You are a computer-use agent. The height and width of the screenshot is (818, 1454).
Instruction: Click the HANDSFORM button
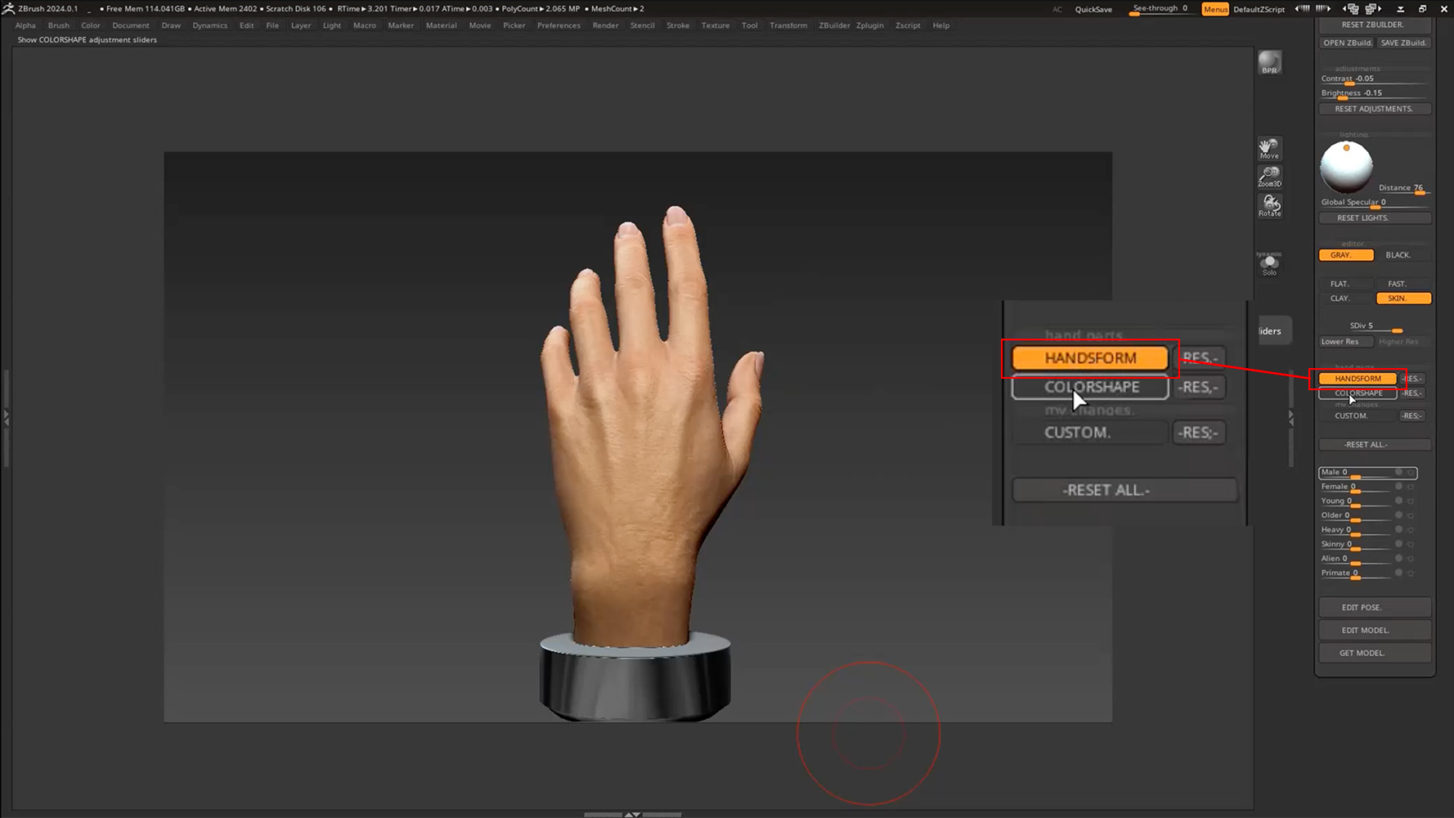[1089, 357]
